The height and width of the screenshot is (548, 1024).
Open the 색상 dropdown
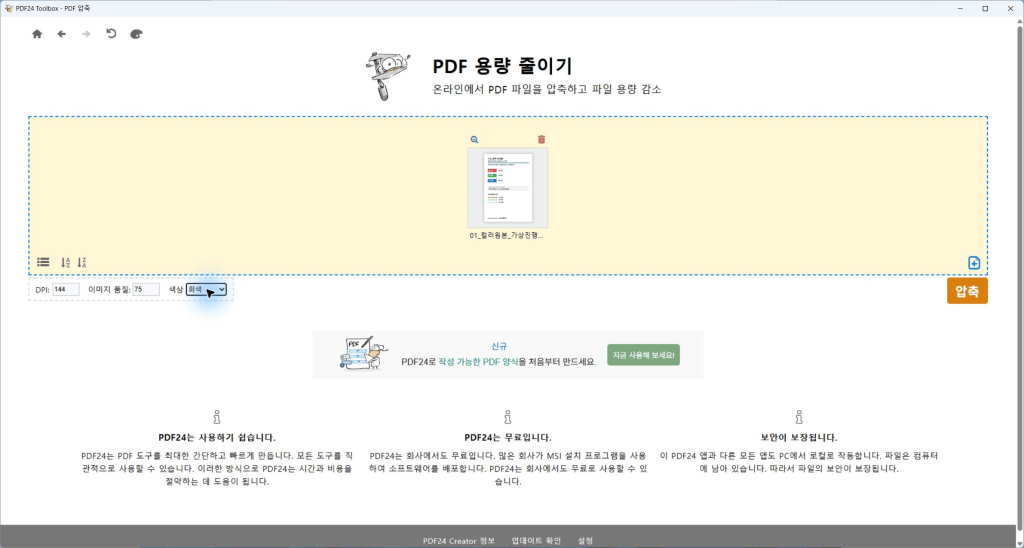click(206, 289)
